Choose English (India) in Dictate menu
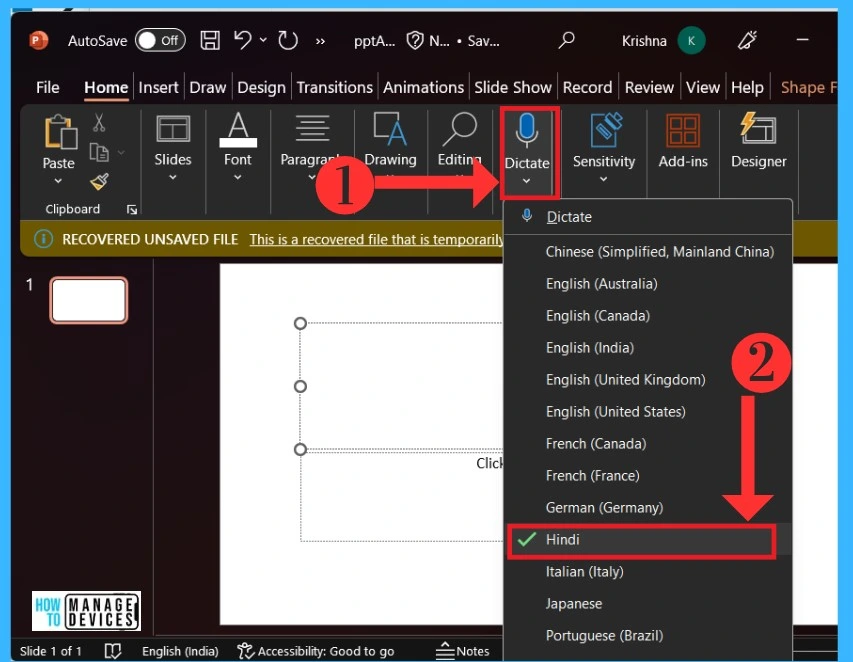This screenshot has height=662, width=853. 647,348
